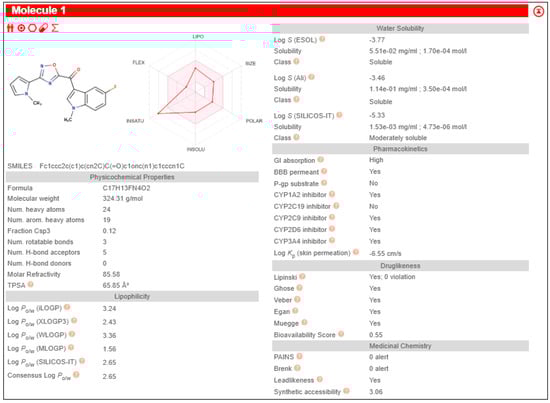Open help icon for Log Po/w (XLOGP3)
The width and height of the screenshot is (550, 403).
[x=74, y=321]
